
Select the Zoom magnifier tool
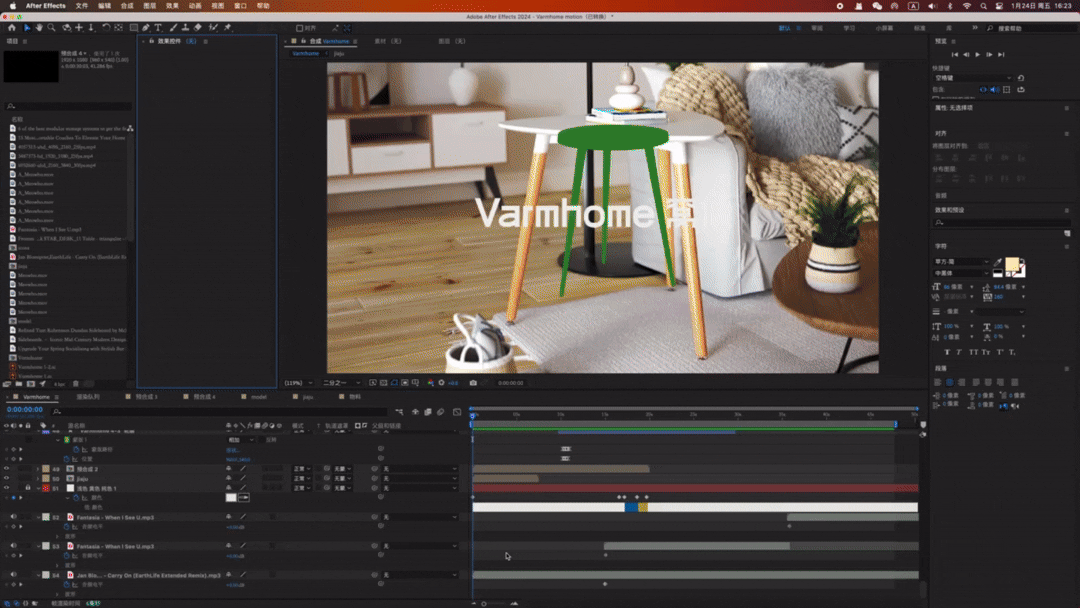tap(52, 28)
